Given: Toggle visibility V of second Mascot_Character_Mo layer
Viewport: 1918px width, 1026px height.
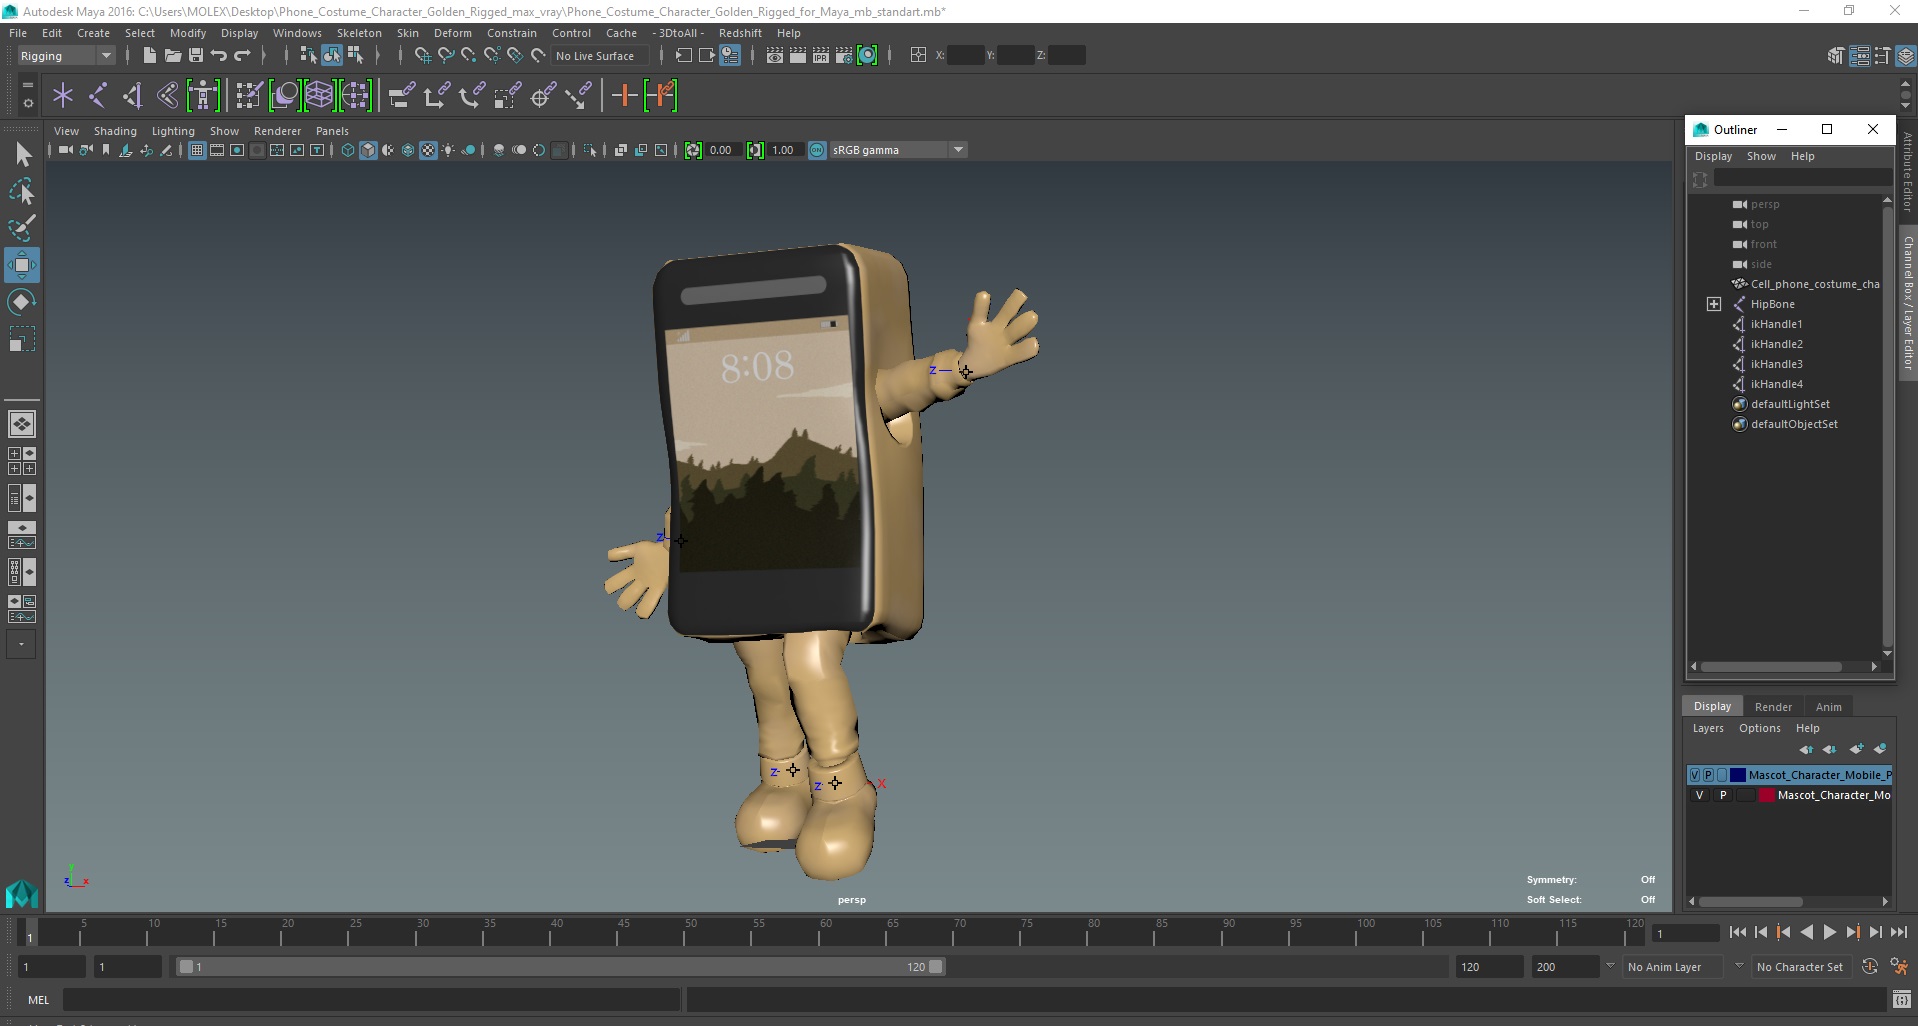Looking at the screenshot, I should tap(1699, 795).
